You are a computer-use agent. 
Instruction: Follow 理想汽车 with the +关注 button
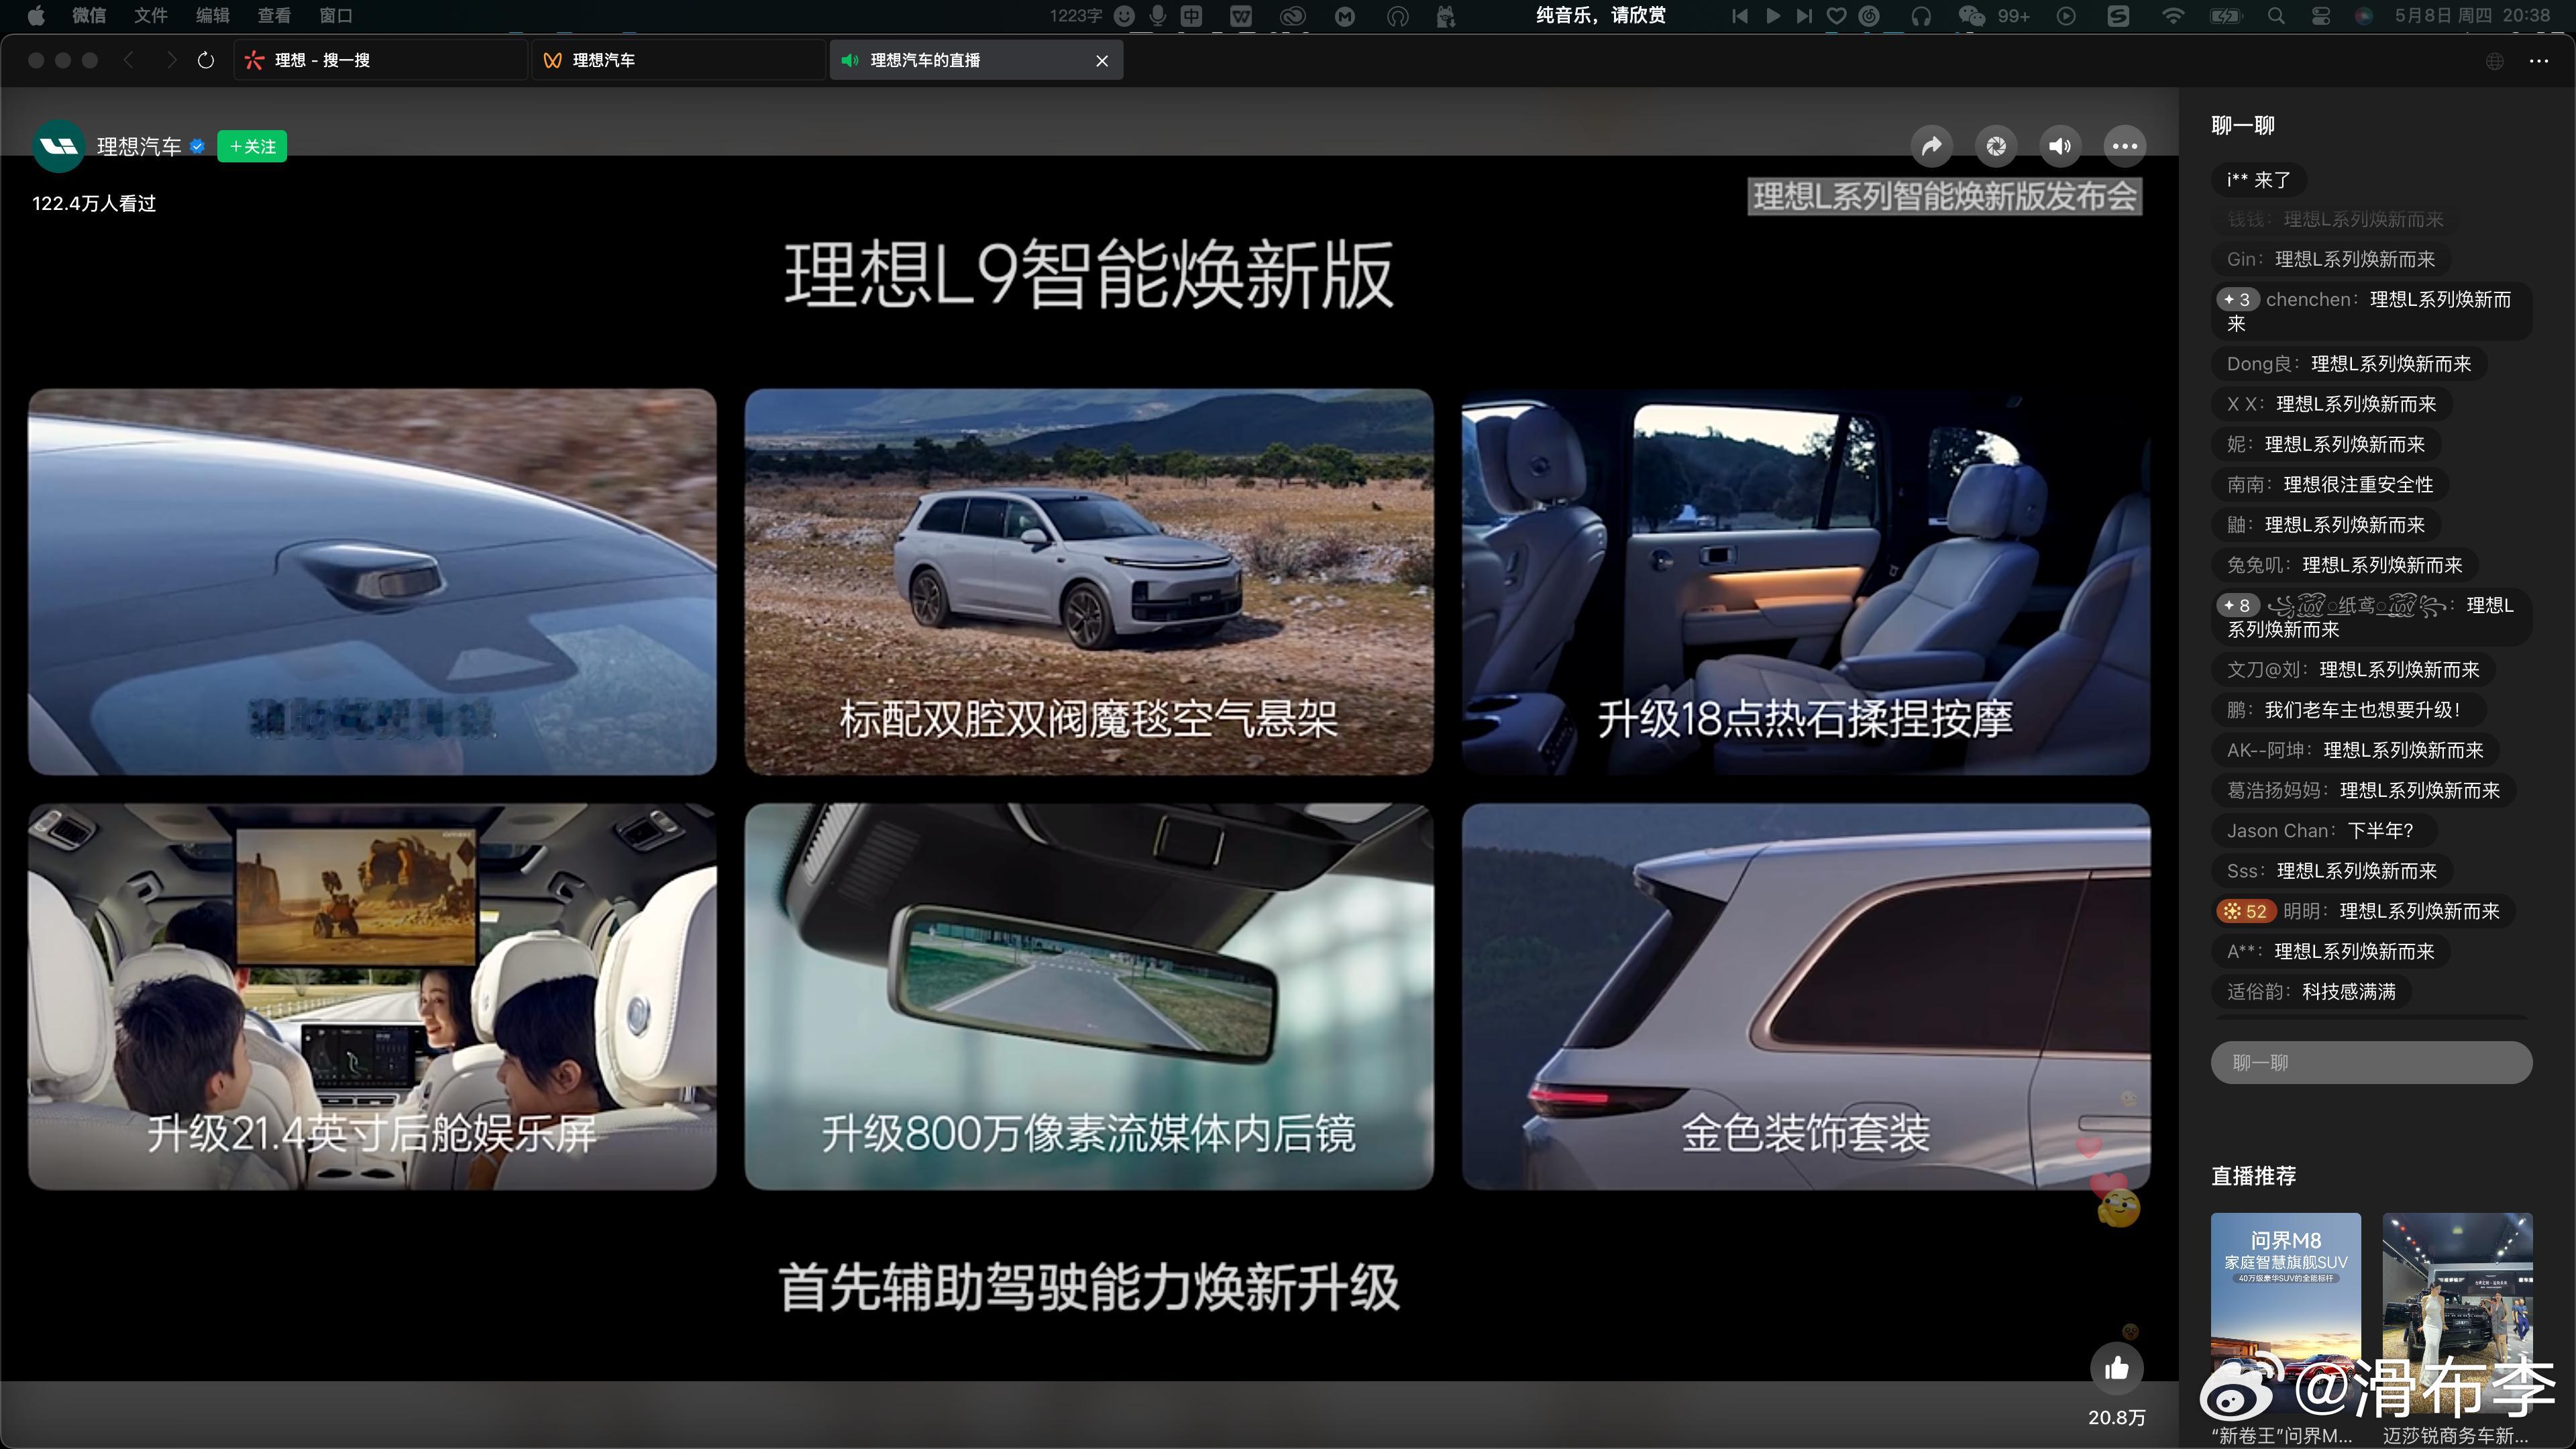click(x=252, y=146)
